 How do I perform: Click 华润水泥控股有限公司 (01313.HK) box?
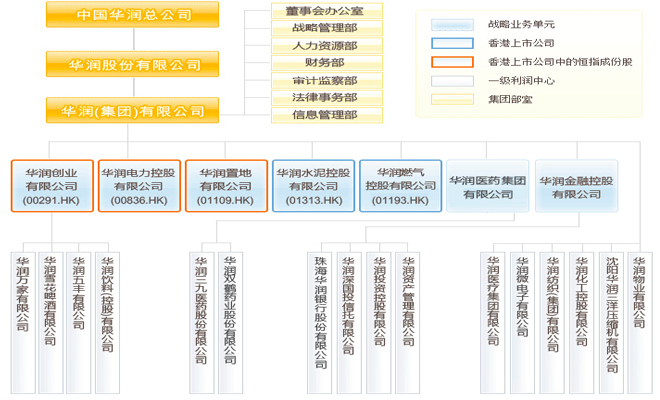point(314,186)
